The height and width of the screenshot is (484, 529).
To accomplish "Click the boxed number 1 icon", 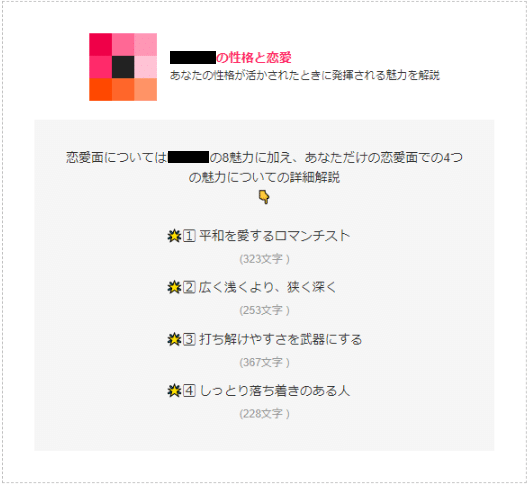I will [x=189, y=236].
